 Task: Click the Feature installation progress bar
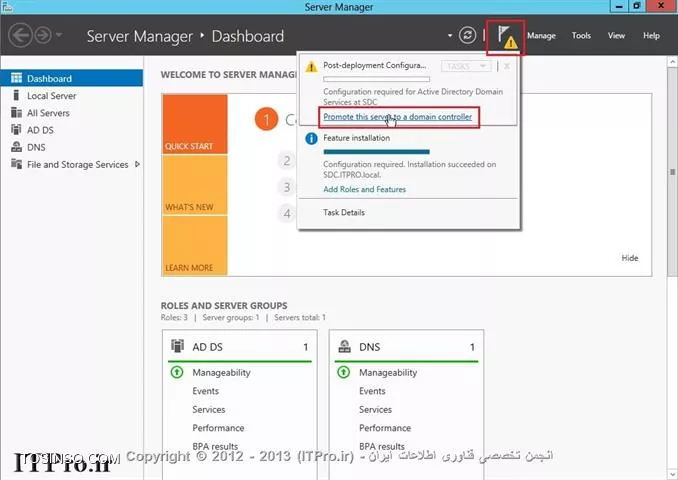377,152
